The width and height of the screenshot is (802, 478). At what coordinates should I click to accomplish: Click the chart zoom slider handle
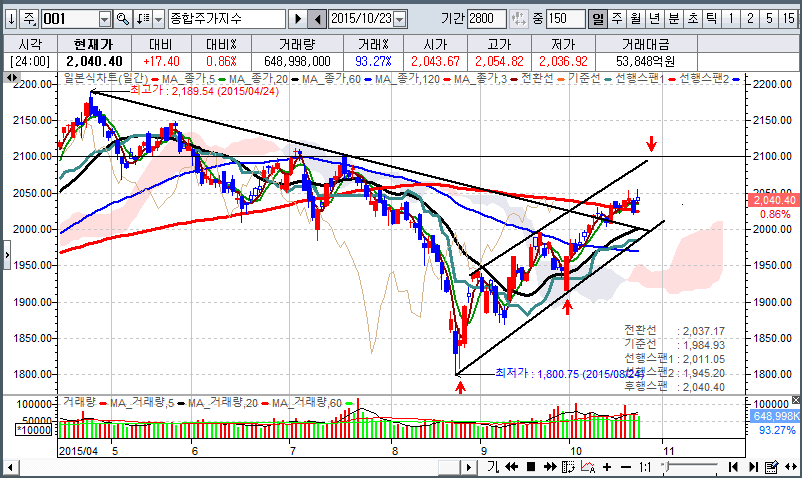tap(668, 467)
